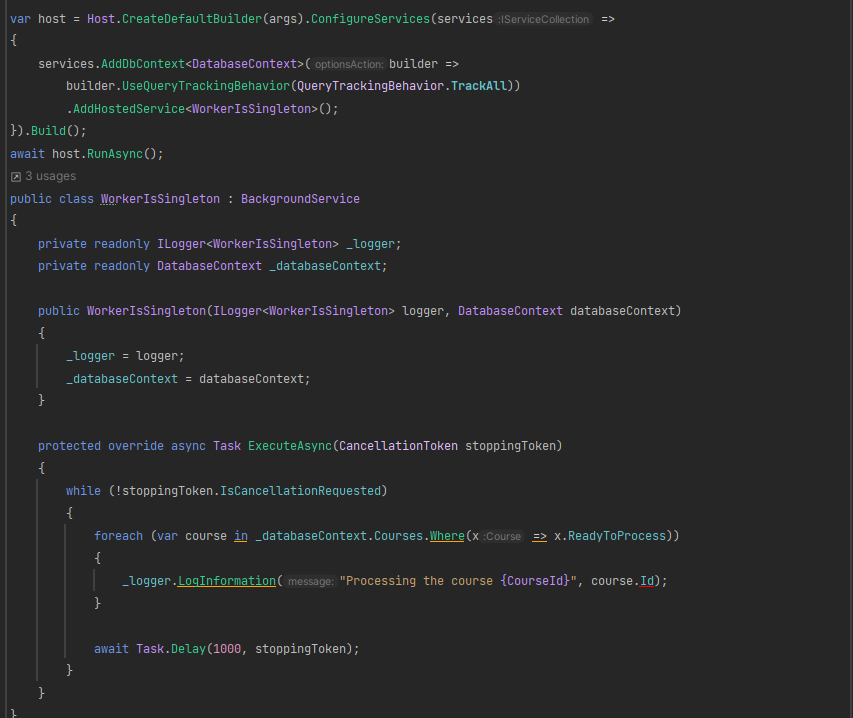Click 'Courses' in the foreach statement
Image resolution: width=853 pixels, height=718 pixels.
(x=398, y=536)
